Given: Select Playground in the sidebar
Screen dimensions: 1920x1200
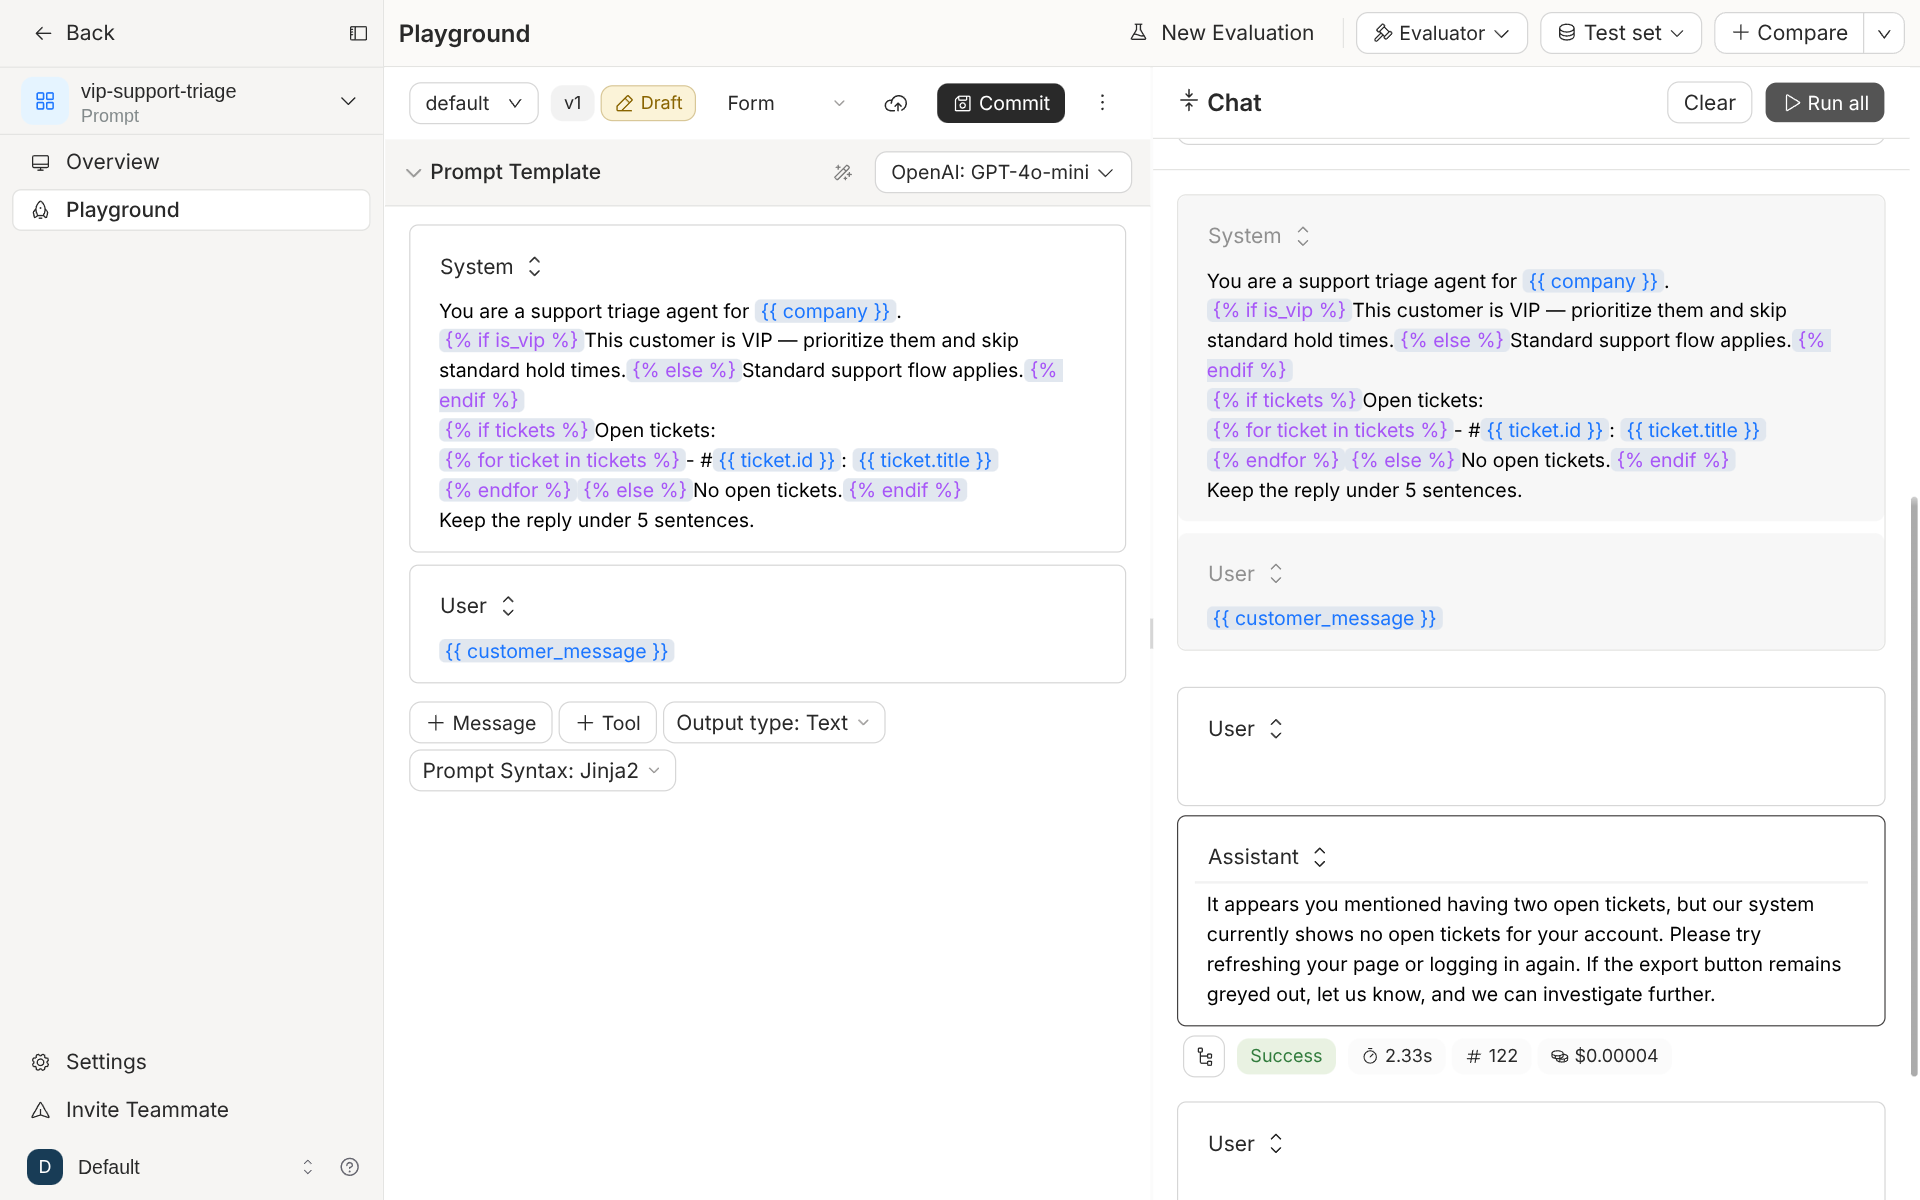Looking at the screenshot, I should click(x=191, y=210).
